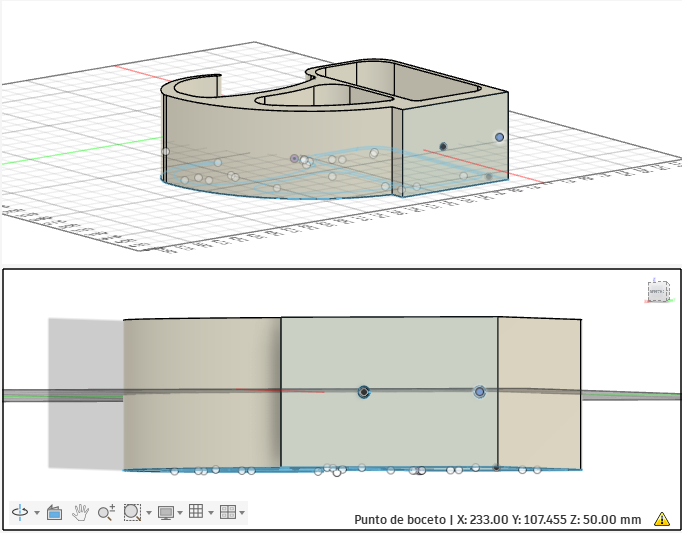Choose the Zoom Window tool icon
This screenshot has width=682, height=533.
tap(132, 512)
